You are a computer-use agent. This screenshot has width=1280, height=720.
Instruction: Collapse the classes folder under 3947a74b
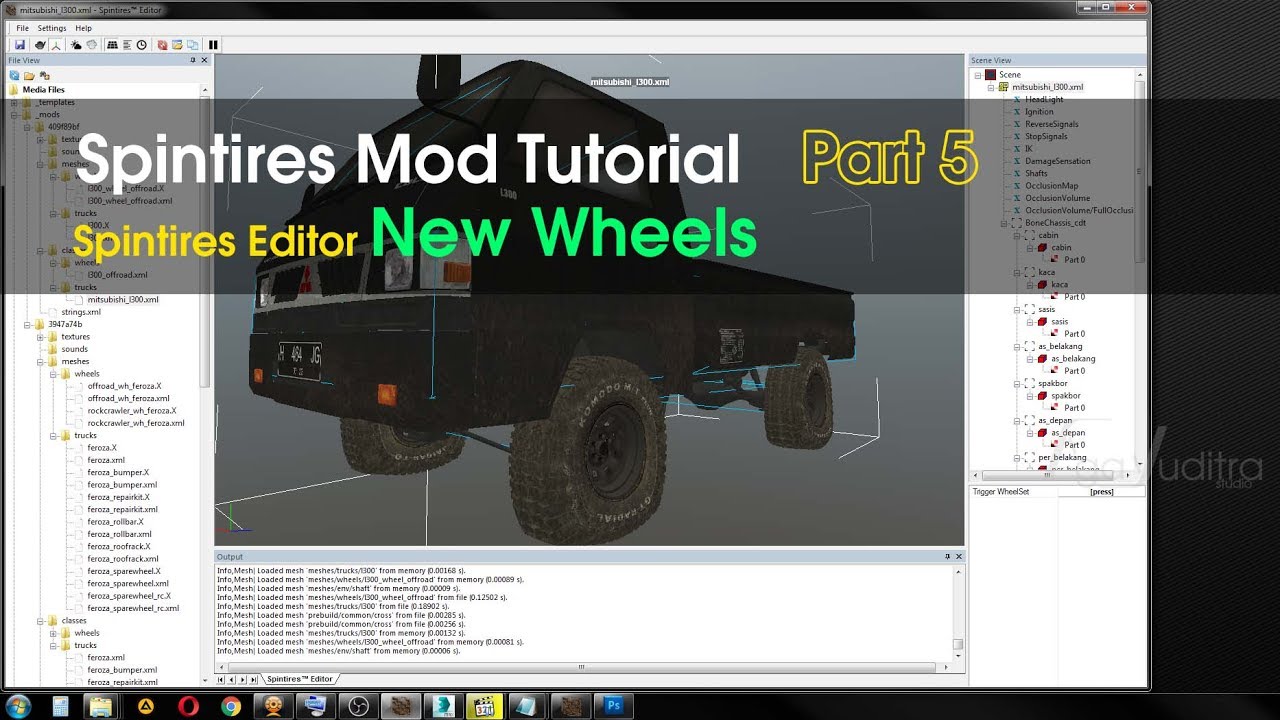pos(40,621)
